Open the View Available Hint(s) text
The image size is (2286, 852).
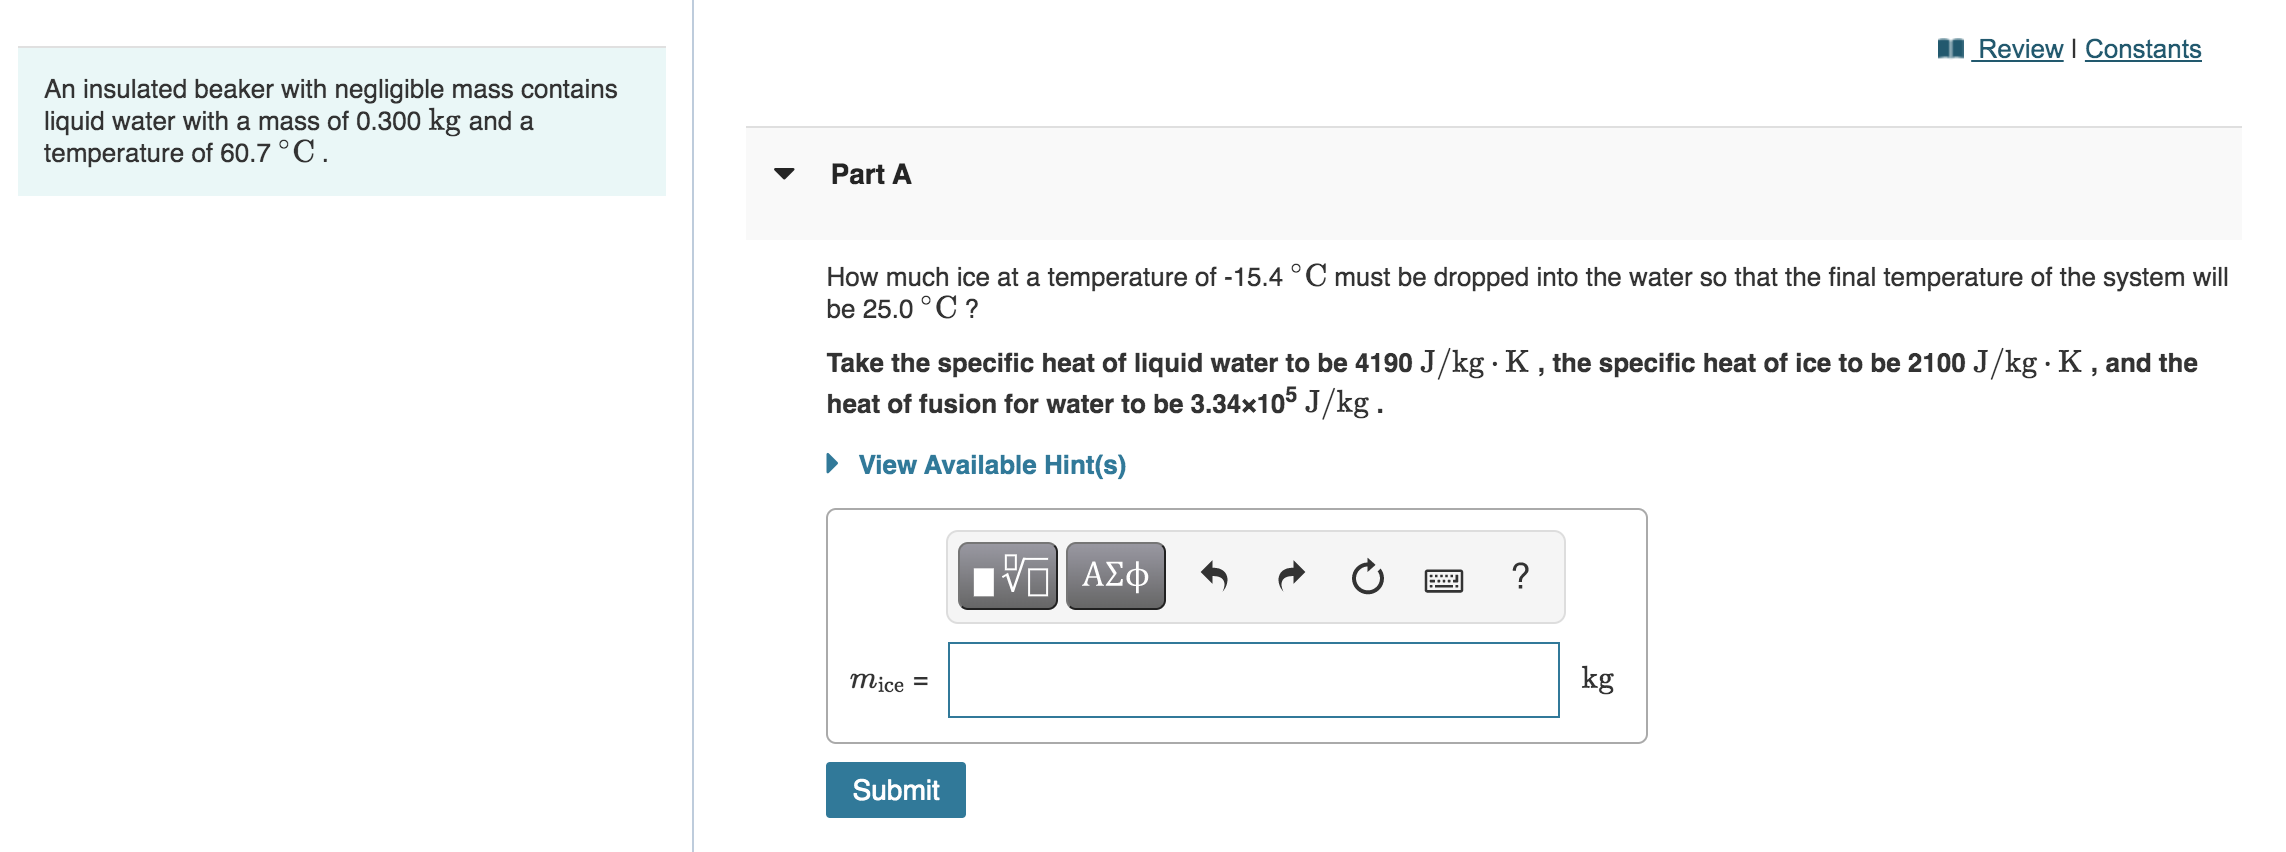point(992,465)
